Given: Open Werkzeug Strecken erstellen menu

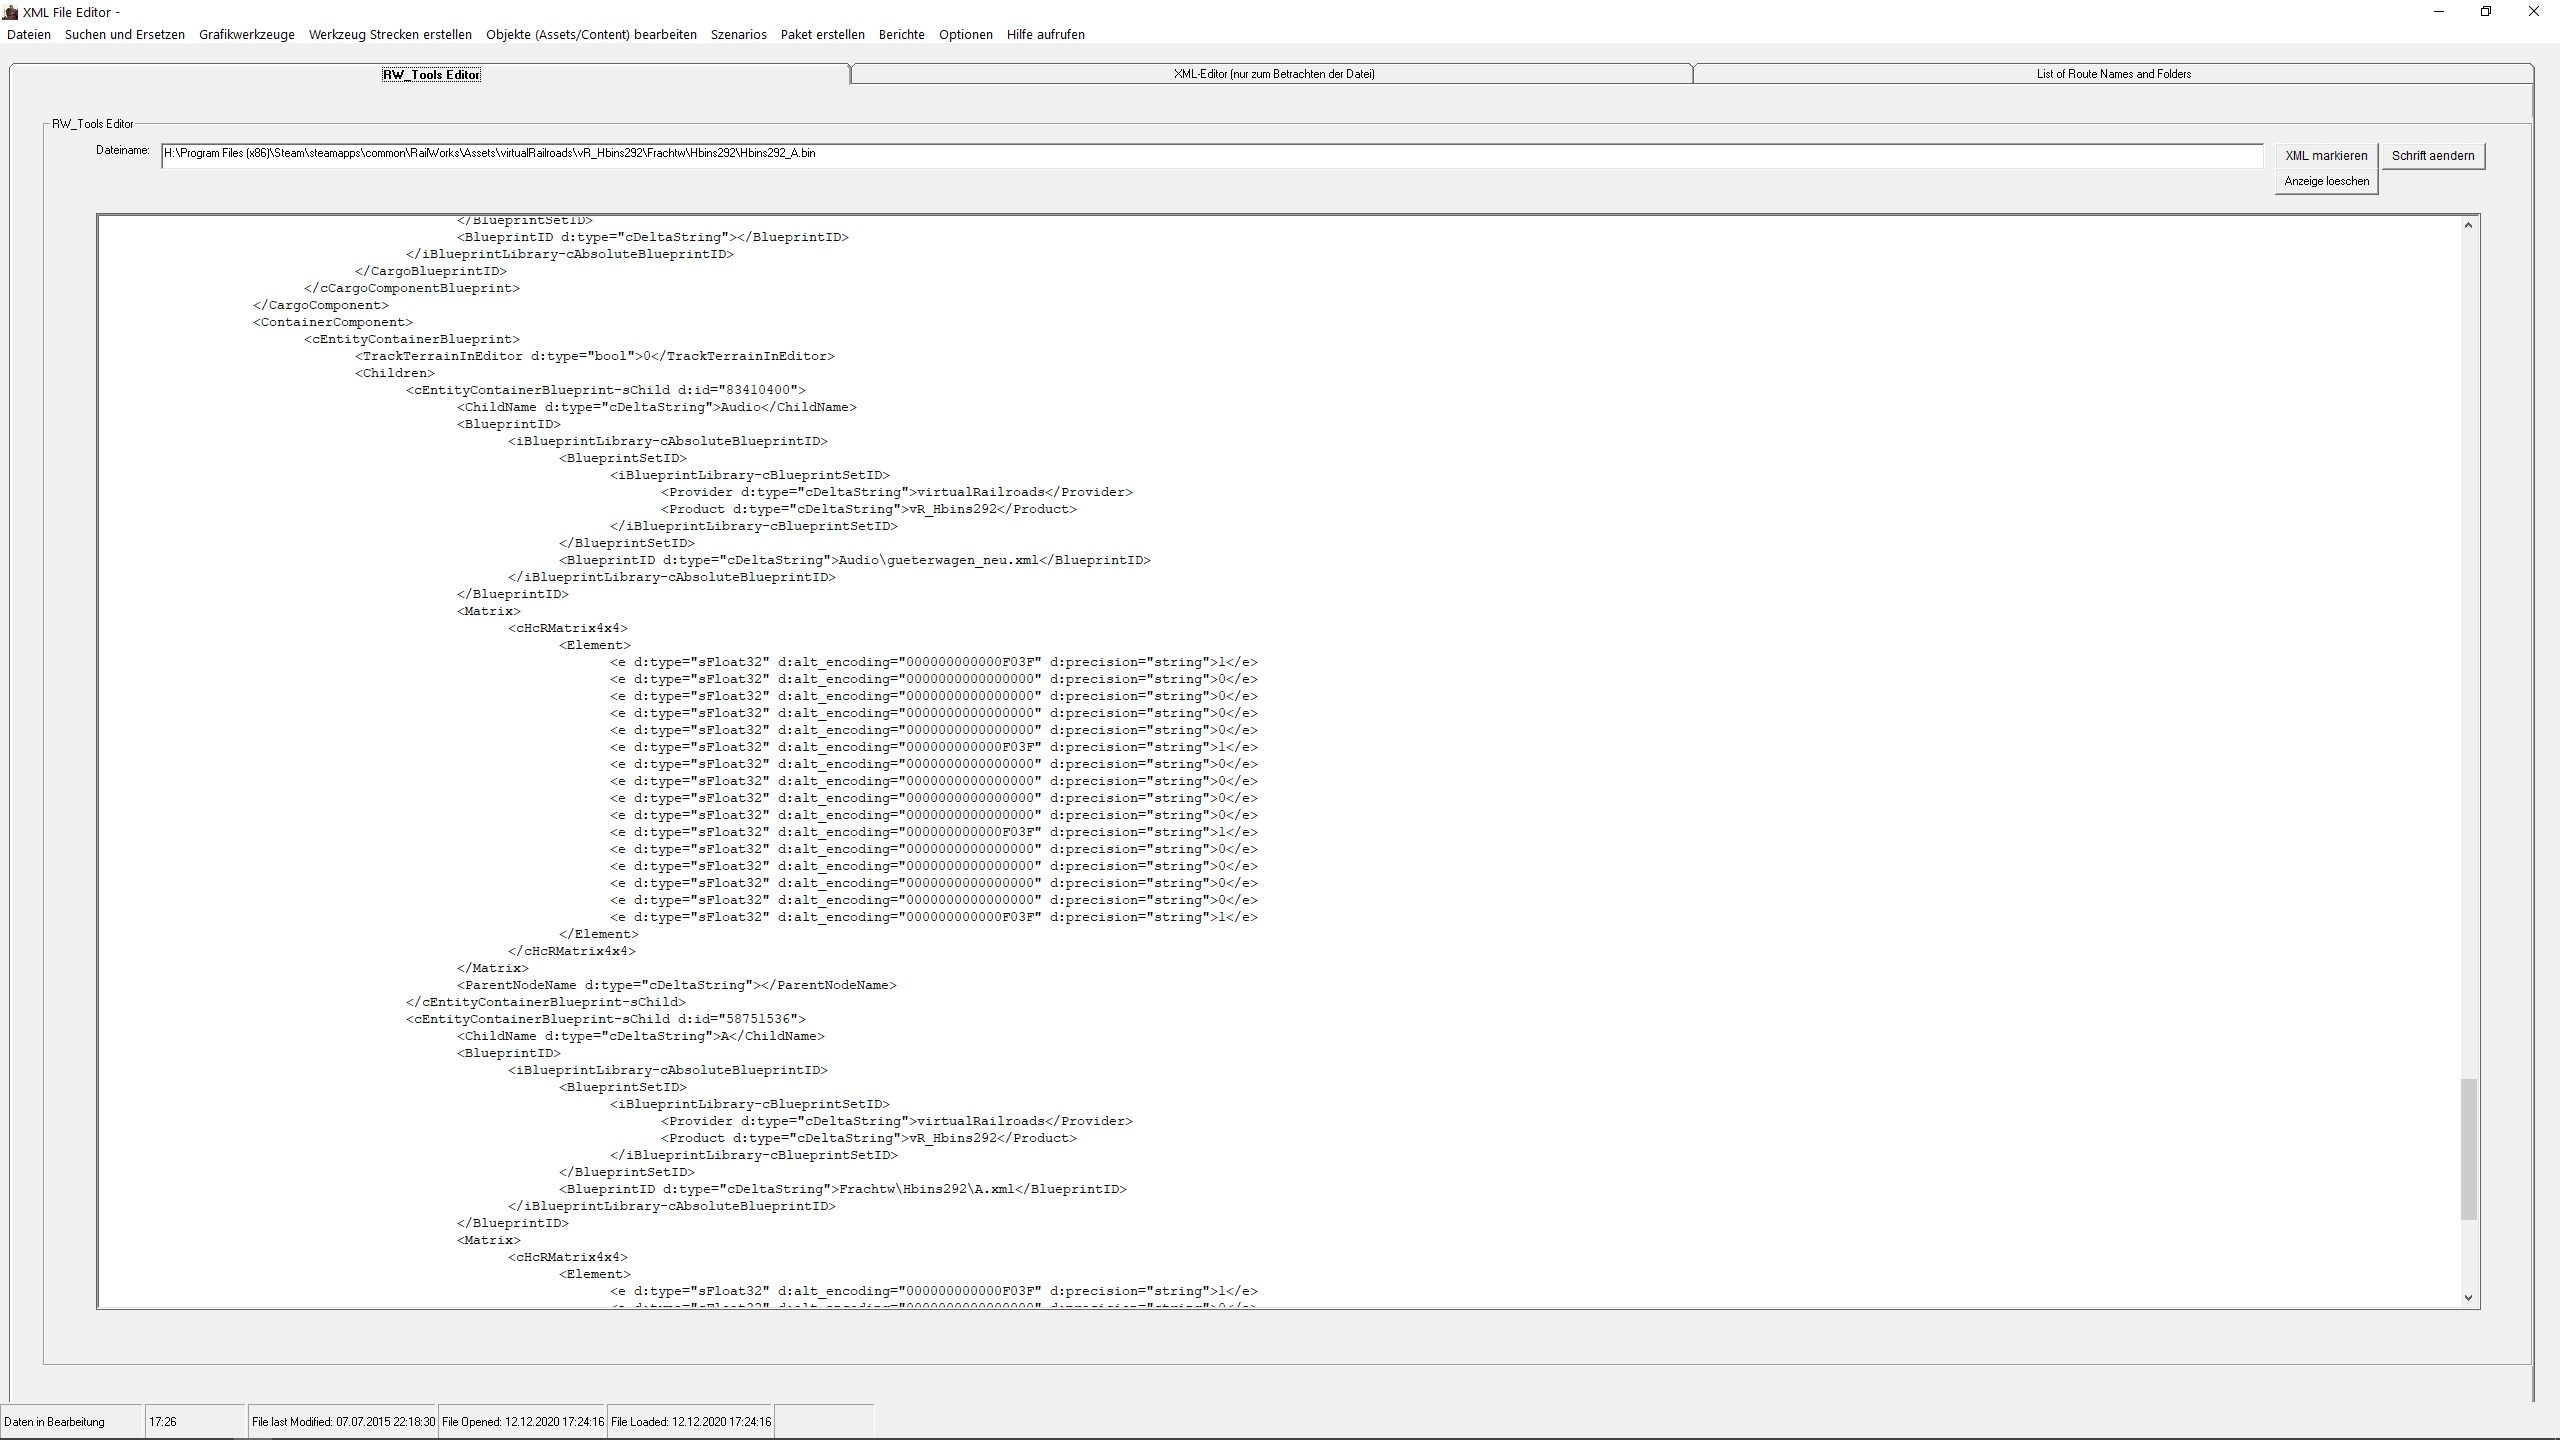Looking at the screenshot, I should pyautogui.click(x=390, y=34).
